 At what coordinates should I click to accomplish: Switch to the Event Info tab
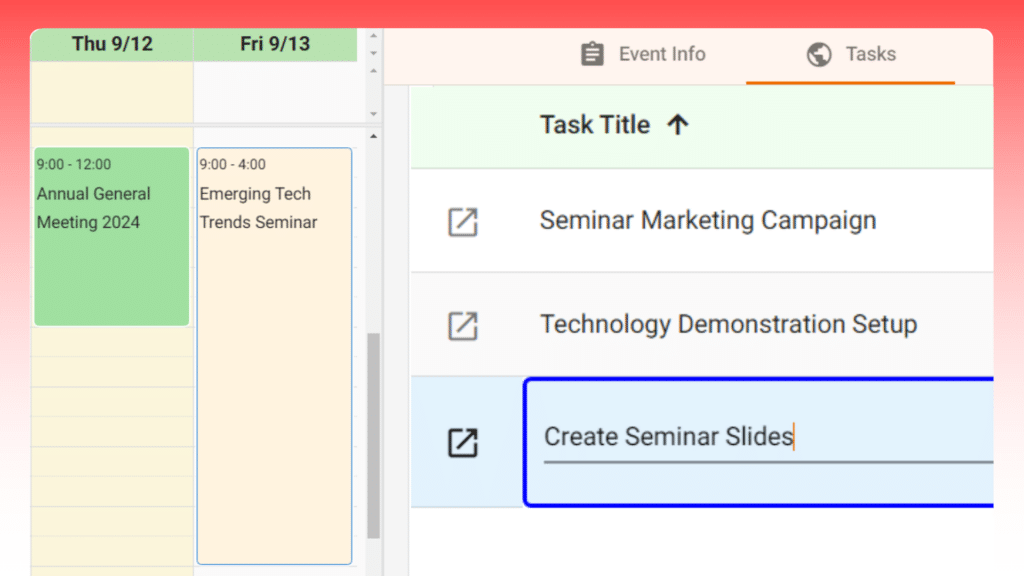[643, 54]
